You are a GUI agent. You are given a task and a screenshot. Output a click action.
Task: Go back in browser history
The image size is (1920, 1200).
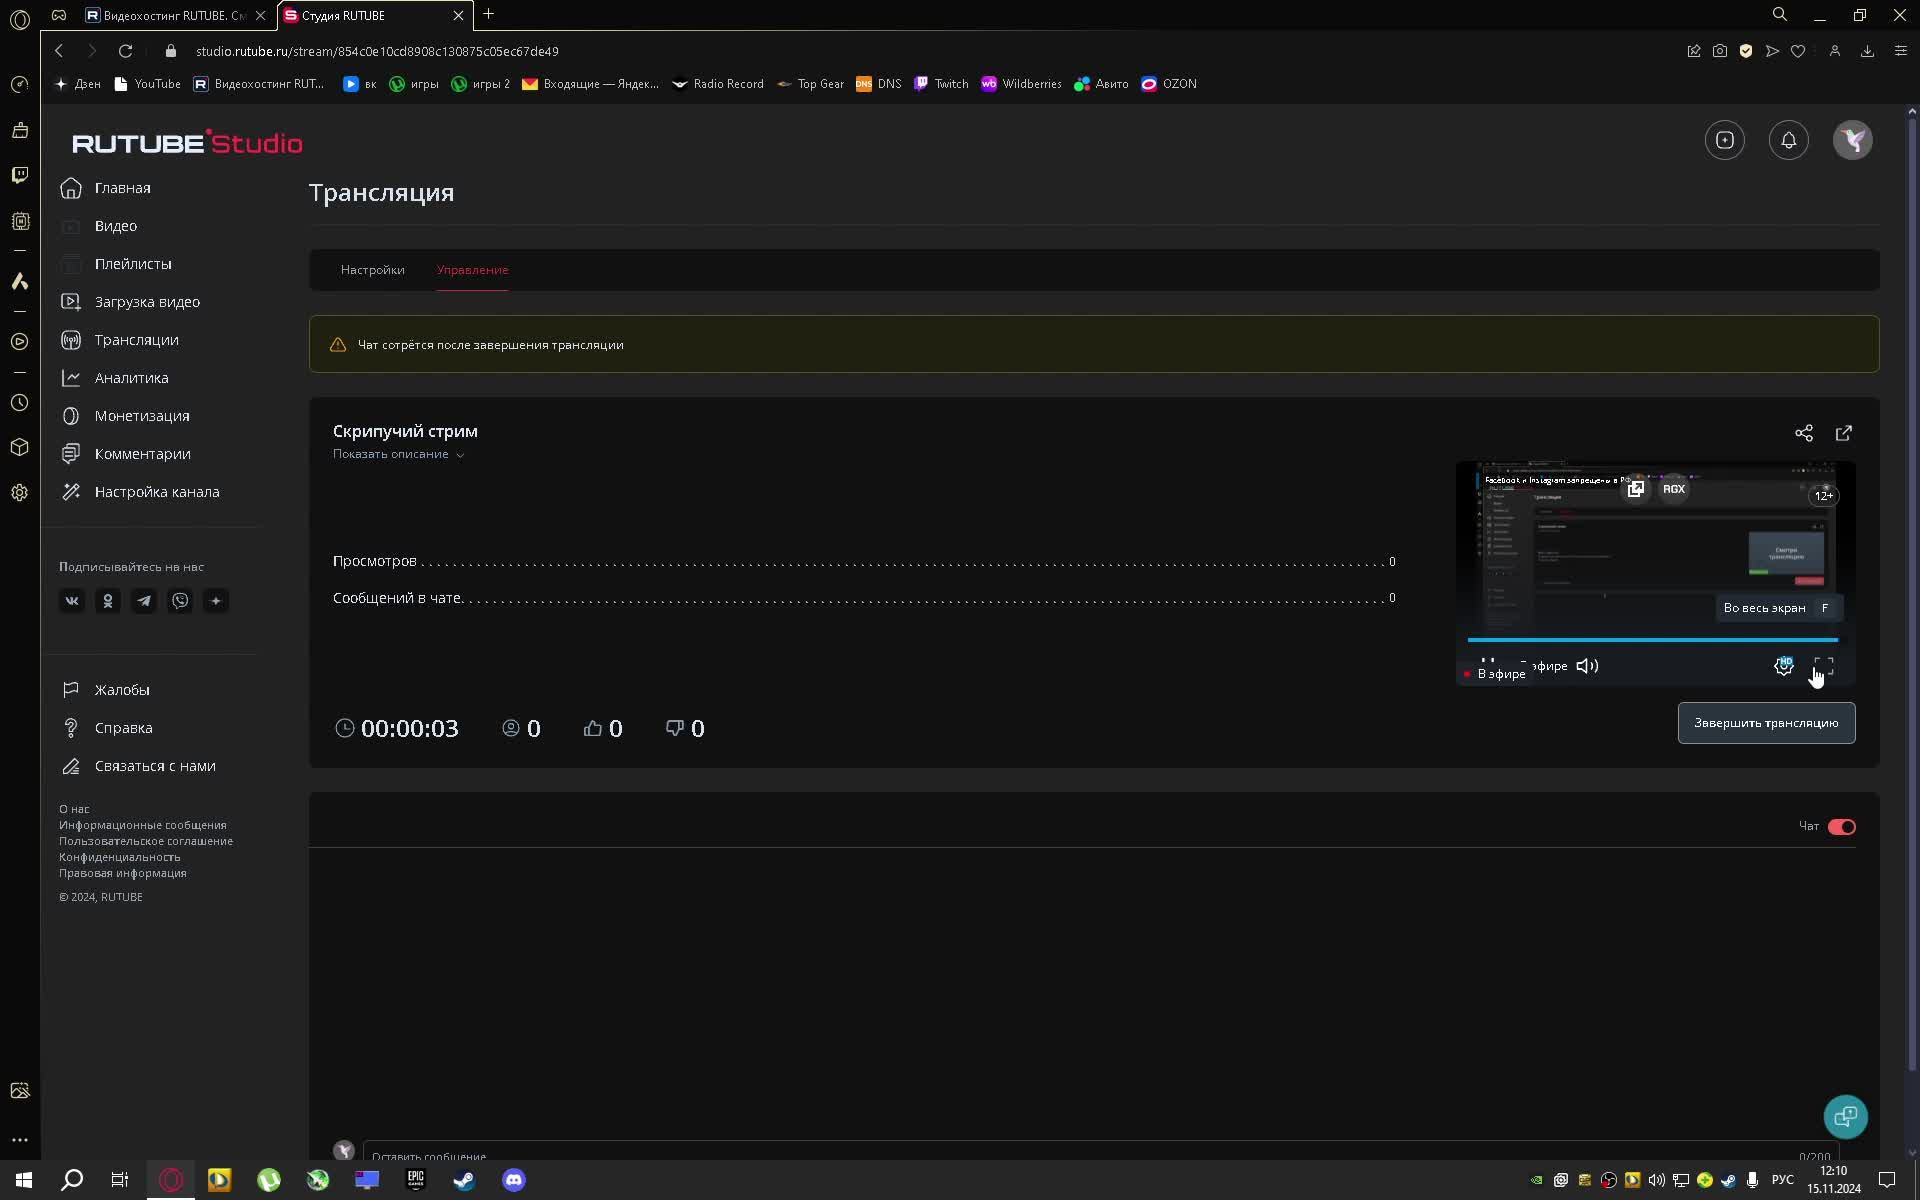(x=59, y=51)
